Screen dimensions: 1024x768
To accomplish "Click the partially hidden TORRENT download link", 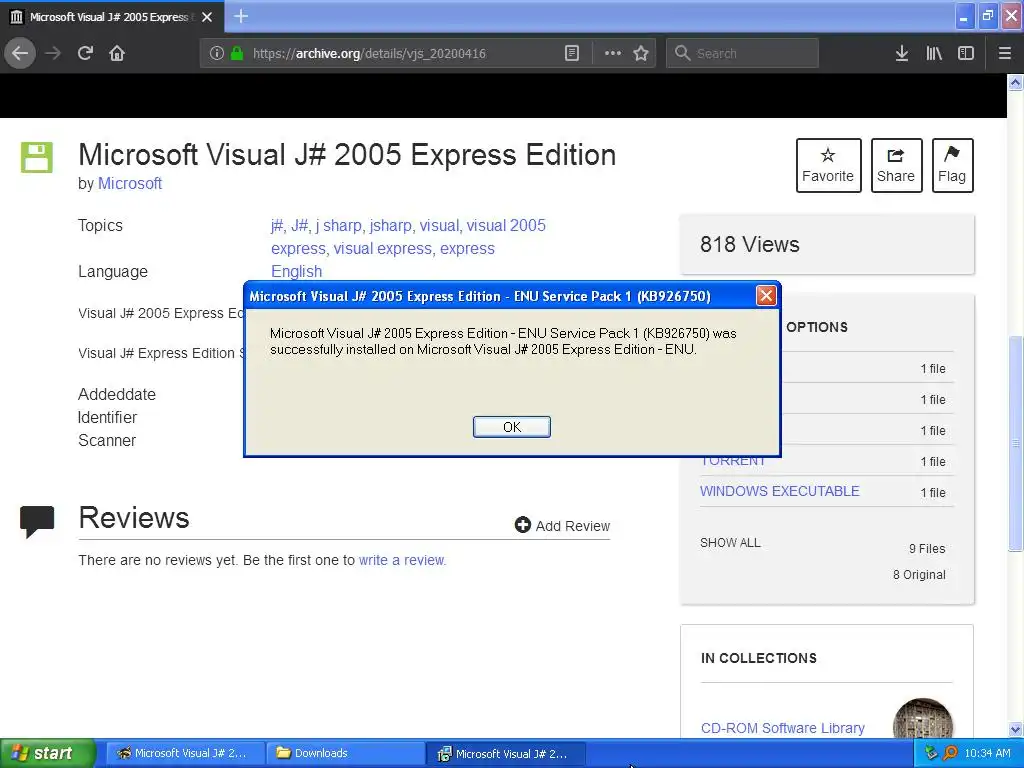I will click(733, 462).
